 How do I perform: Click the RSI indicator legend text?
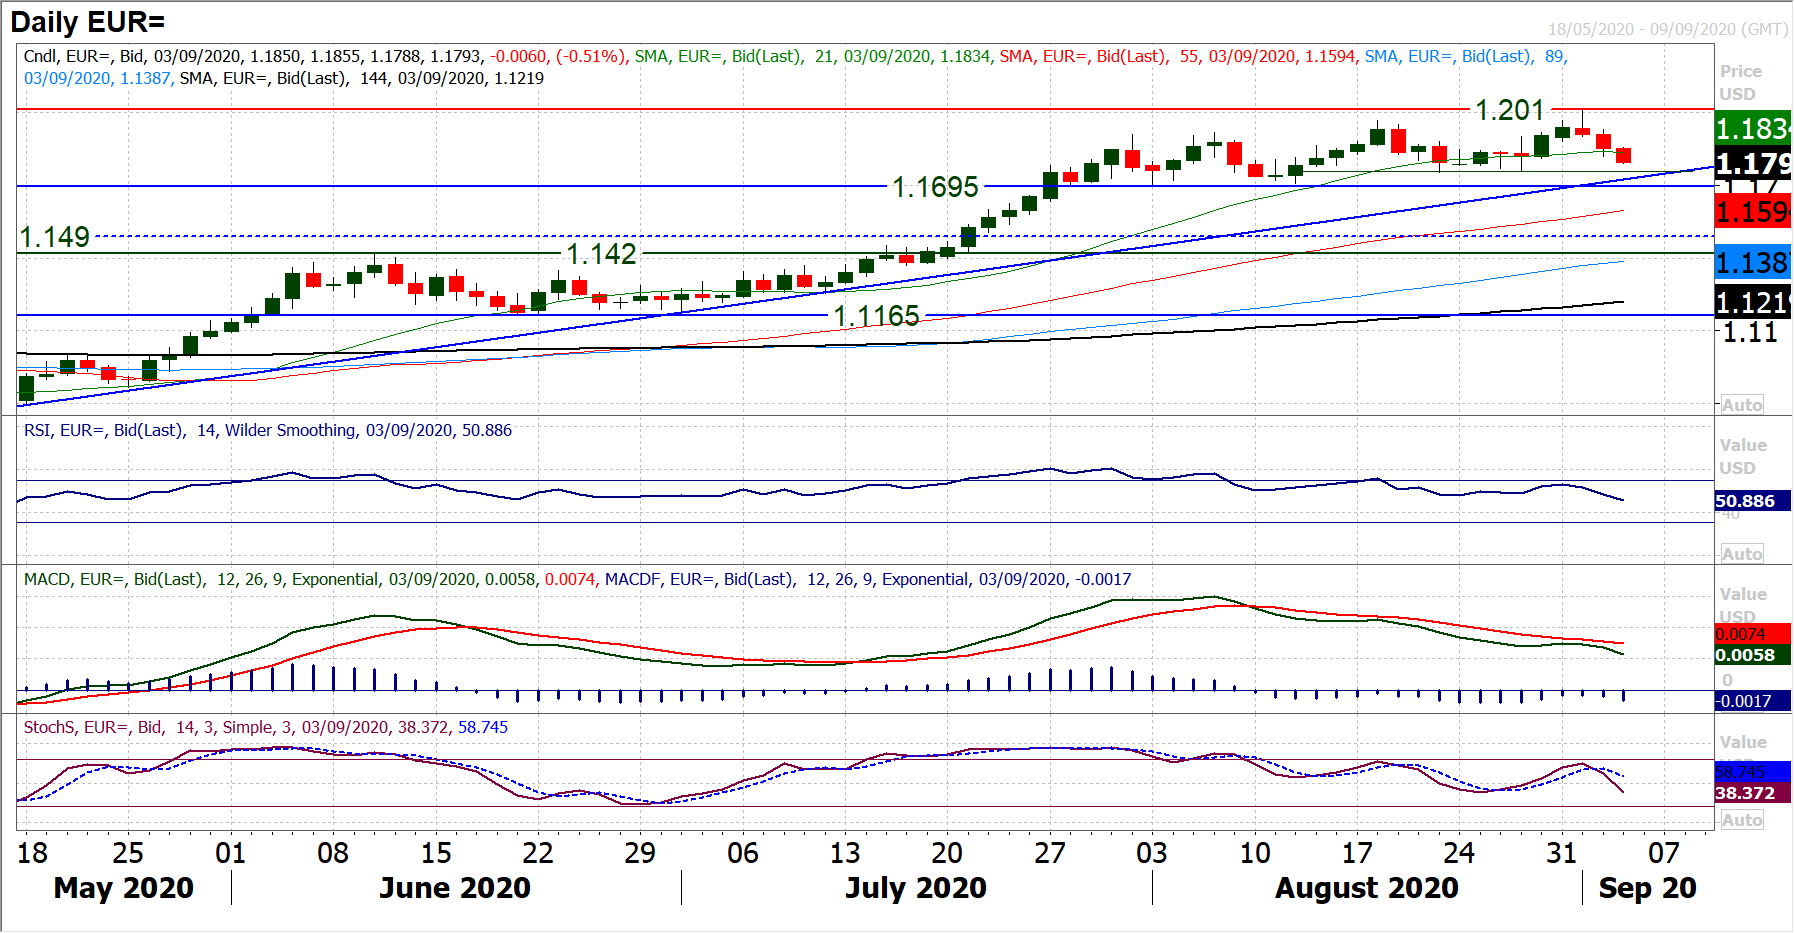(x=268, y=430)
